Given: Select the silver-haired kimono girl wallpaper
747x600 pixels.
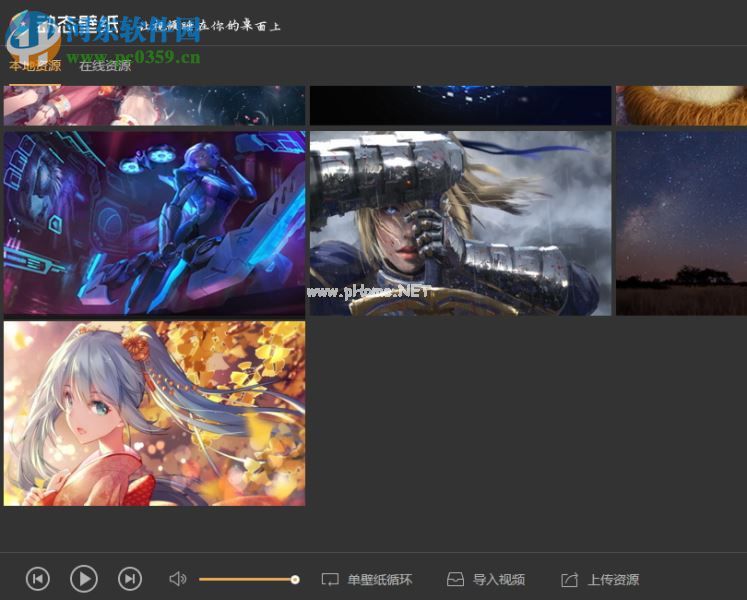Looking at the screenshot, I should [154, 413].
